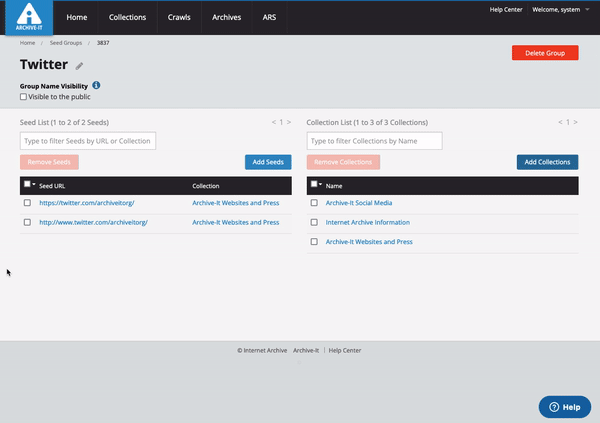The image size is (600, 423).
Task: Expand the collection Name select-all dropdown arrow
Action: (x=321, y=185)
